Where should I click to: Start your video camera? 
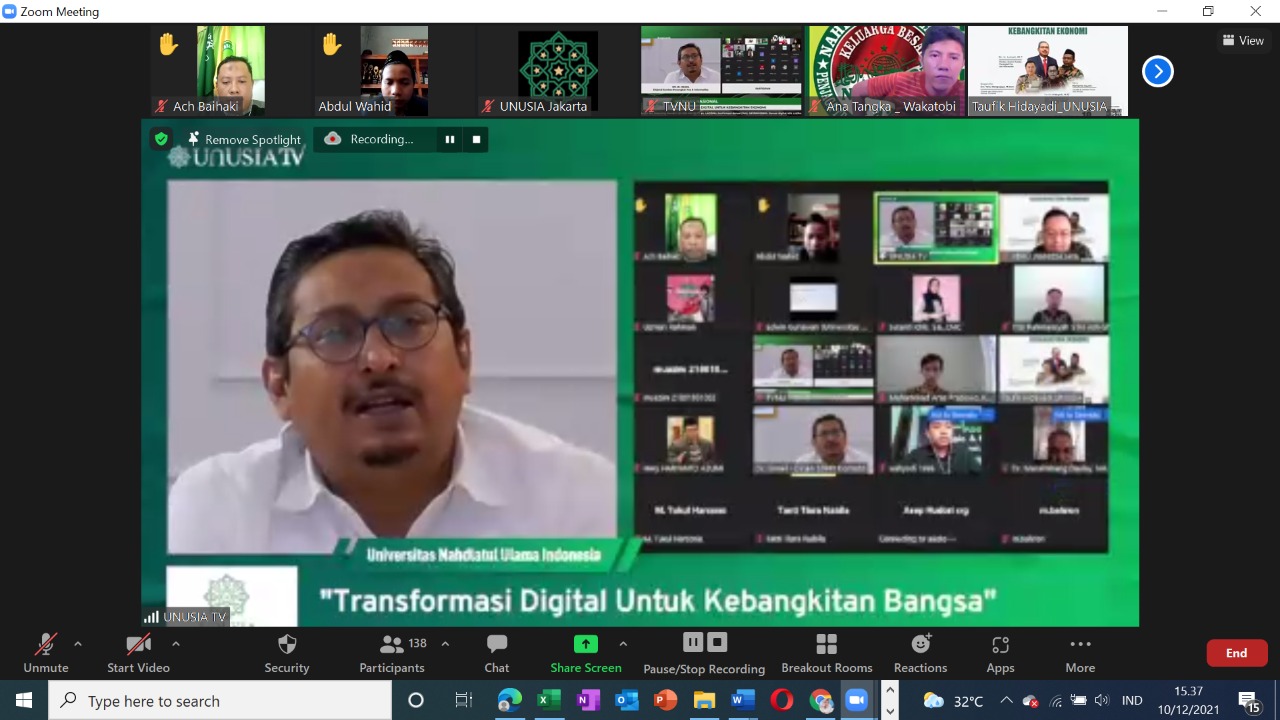tap(138, 651)
